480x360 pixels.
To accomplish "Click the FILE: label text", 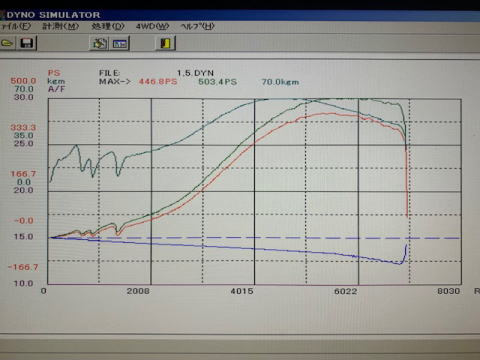I will point(109,73).
